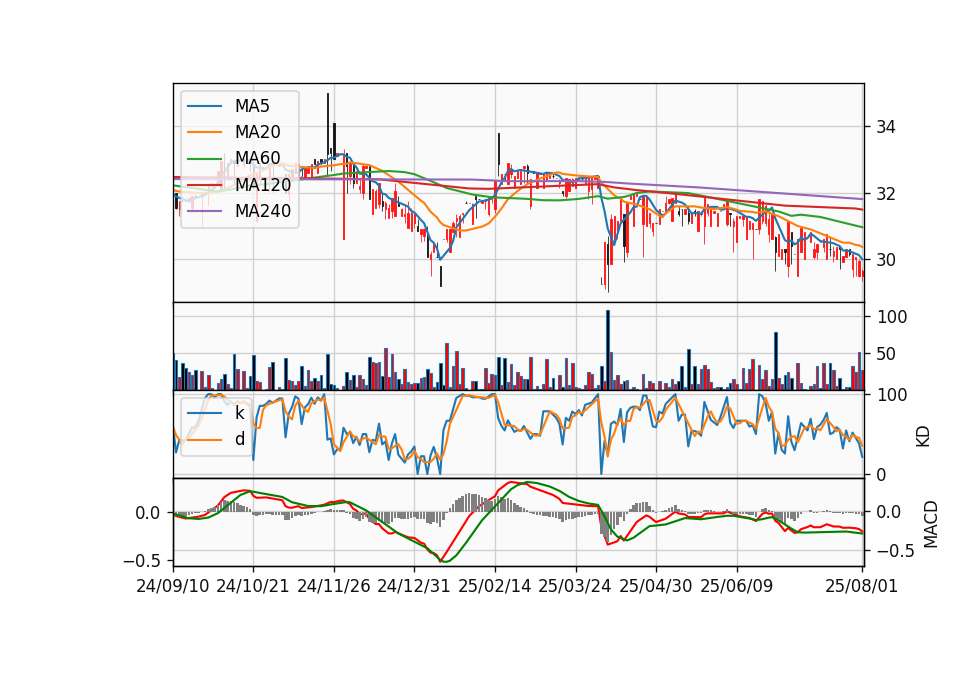Image resolution: width=960 pixels, height=690 pixels.
Task: Click the k legend label in KD panel
Action: click(x=239, y=413)
